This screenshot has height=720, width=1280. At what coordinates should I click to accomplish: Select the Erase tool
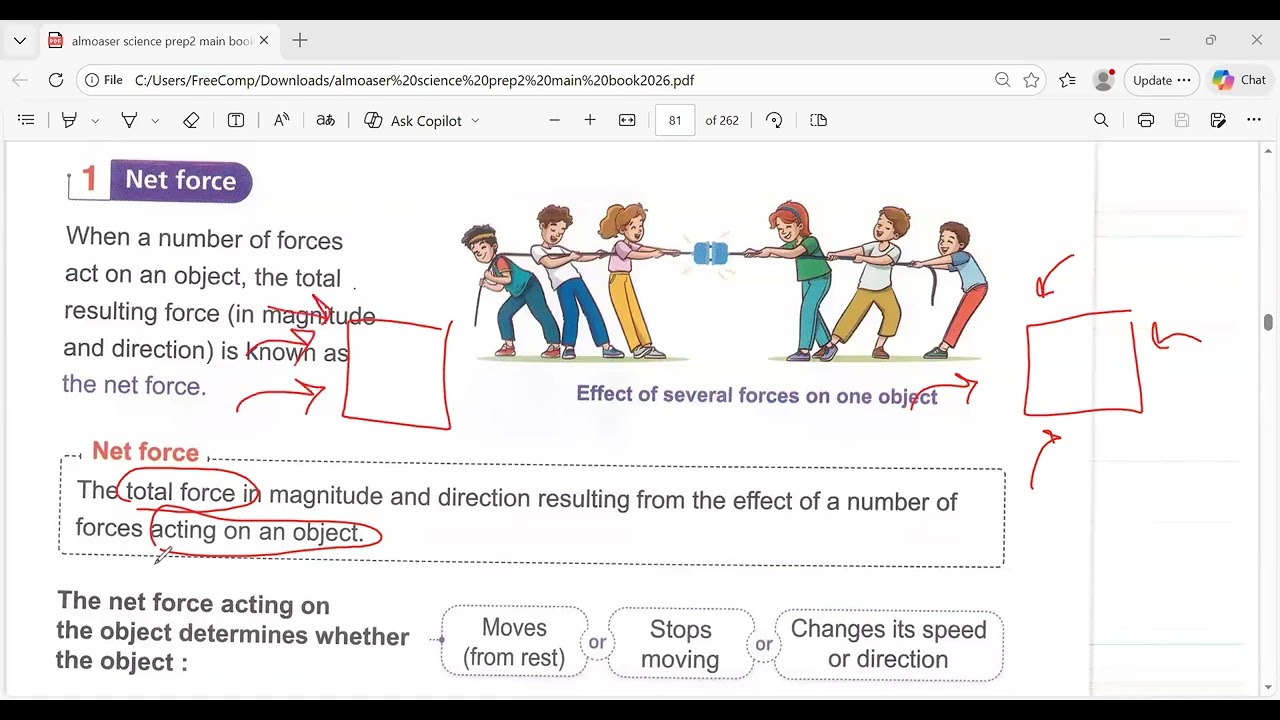pos(191,120)
